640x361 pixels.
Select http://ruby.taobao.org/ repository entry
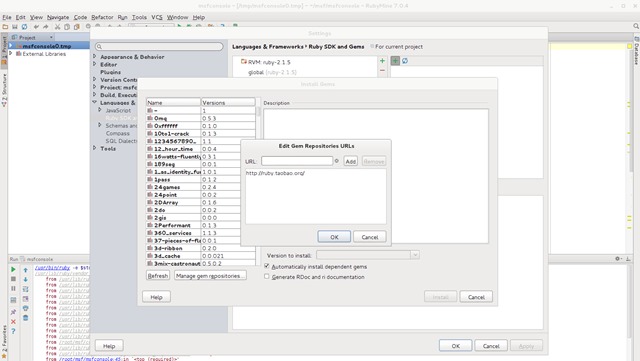275,173
